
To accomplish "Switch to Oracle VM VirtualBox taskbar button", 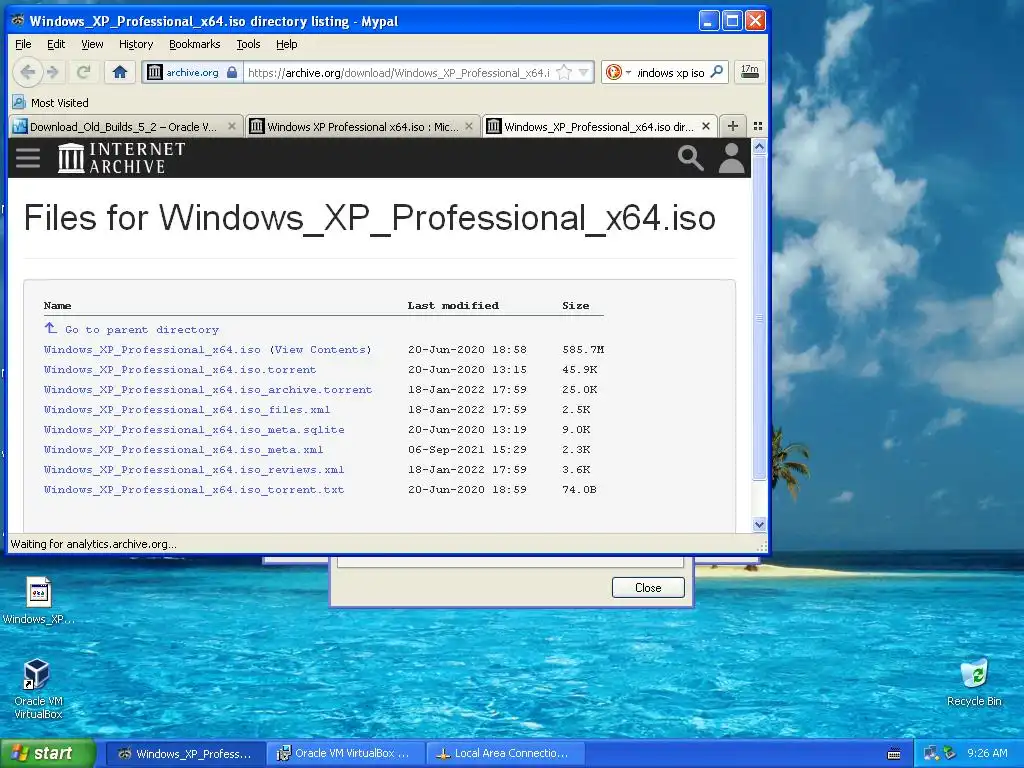I will (x=345, y=754).
